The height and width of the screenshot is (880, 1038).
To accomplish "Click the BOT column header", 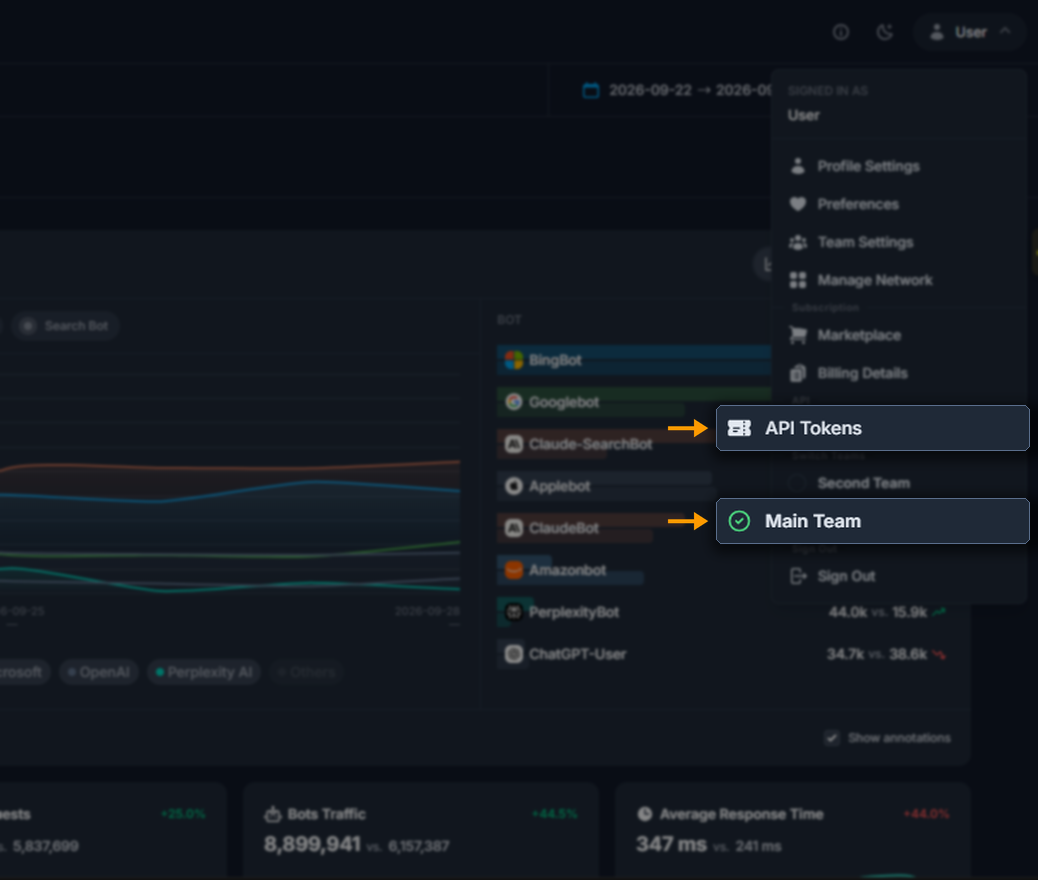I will pyautogui.click(x=509, y=320).
